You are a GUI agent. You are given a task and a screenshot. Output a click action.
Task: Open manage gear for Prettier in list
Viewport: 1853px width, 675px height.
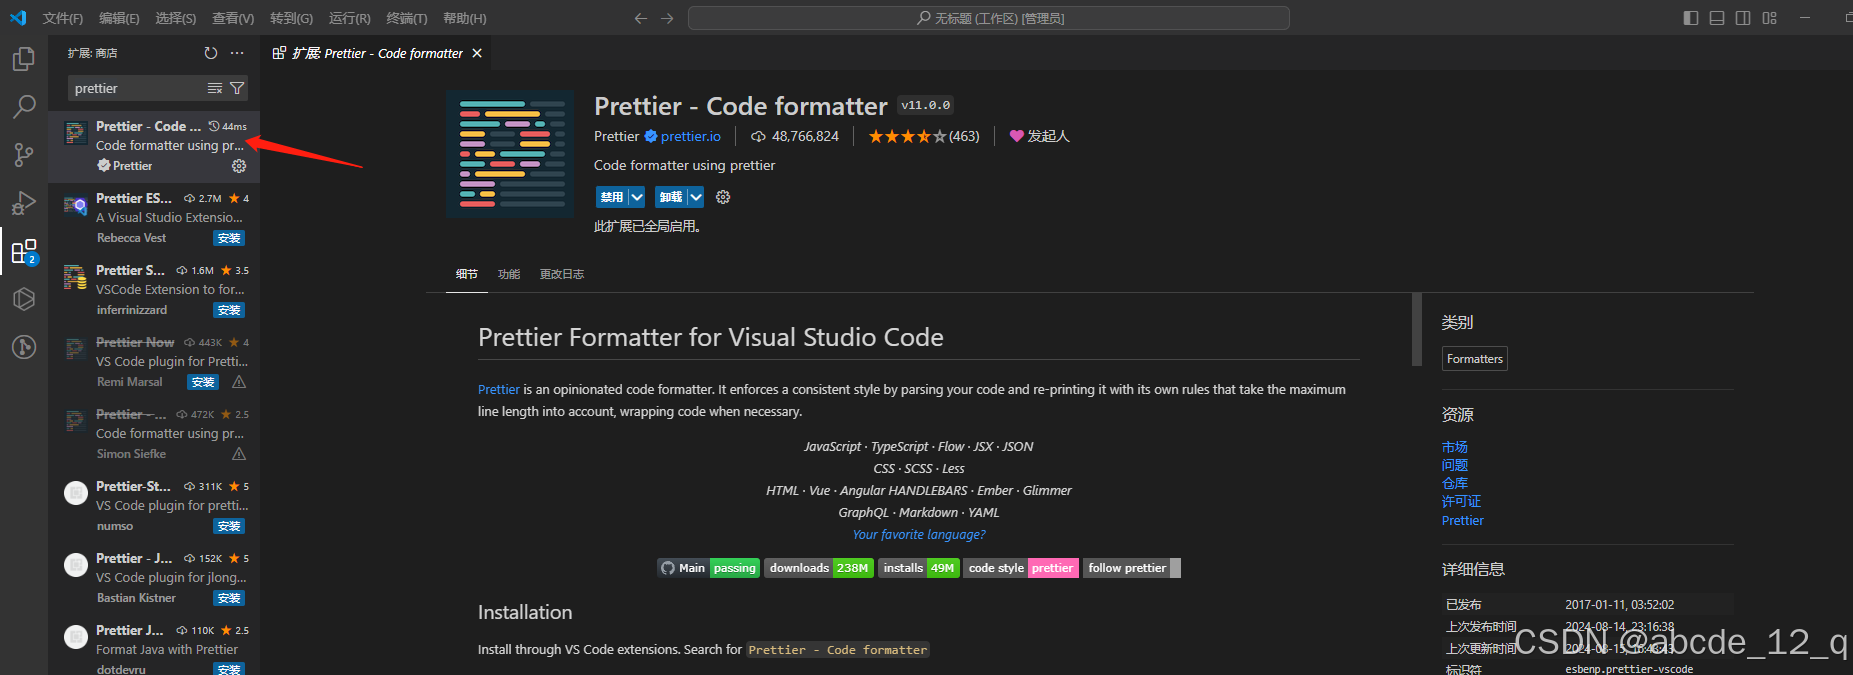coord(239,166)
